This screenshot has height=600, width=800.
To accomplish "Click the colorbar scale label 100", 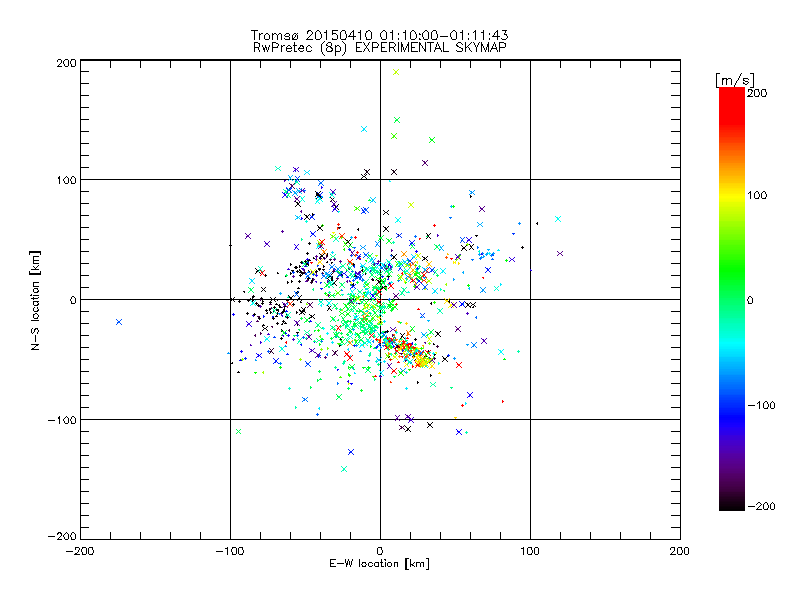I will coord(757,195).
